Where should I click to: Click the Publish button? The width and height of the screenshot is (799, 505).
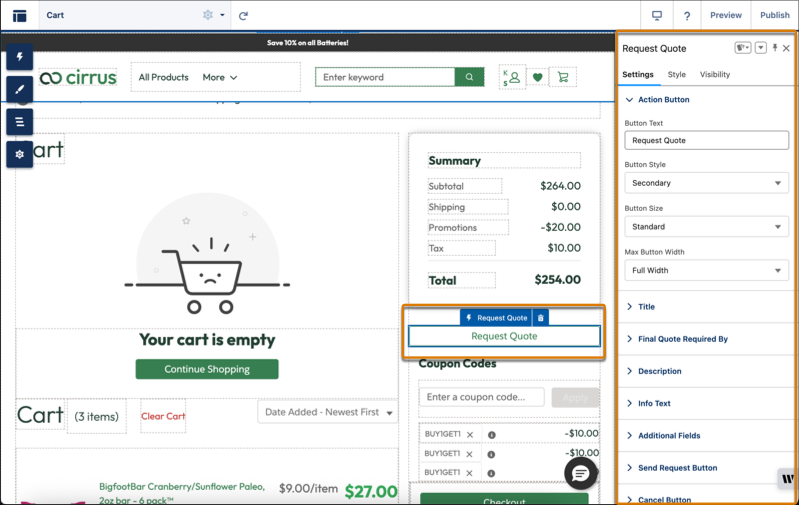(x=775, y=15)
